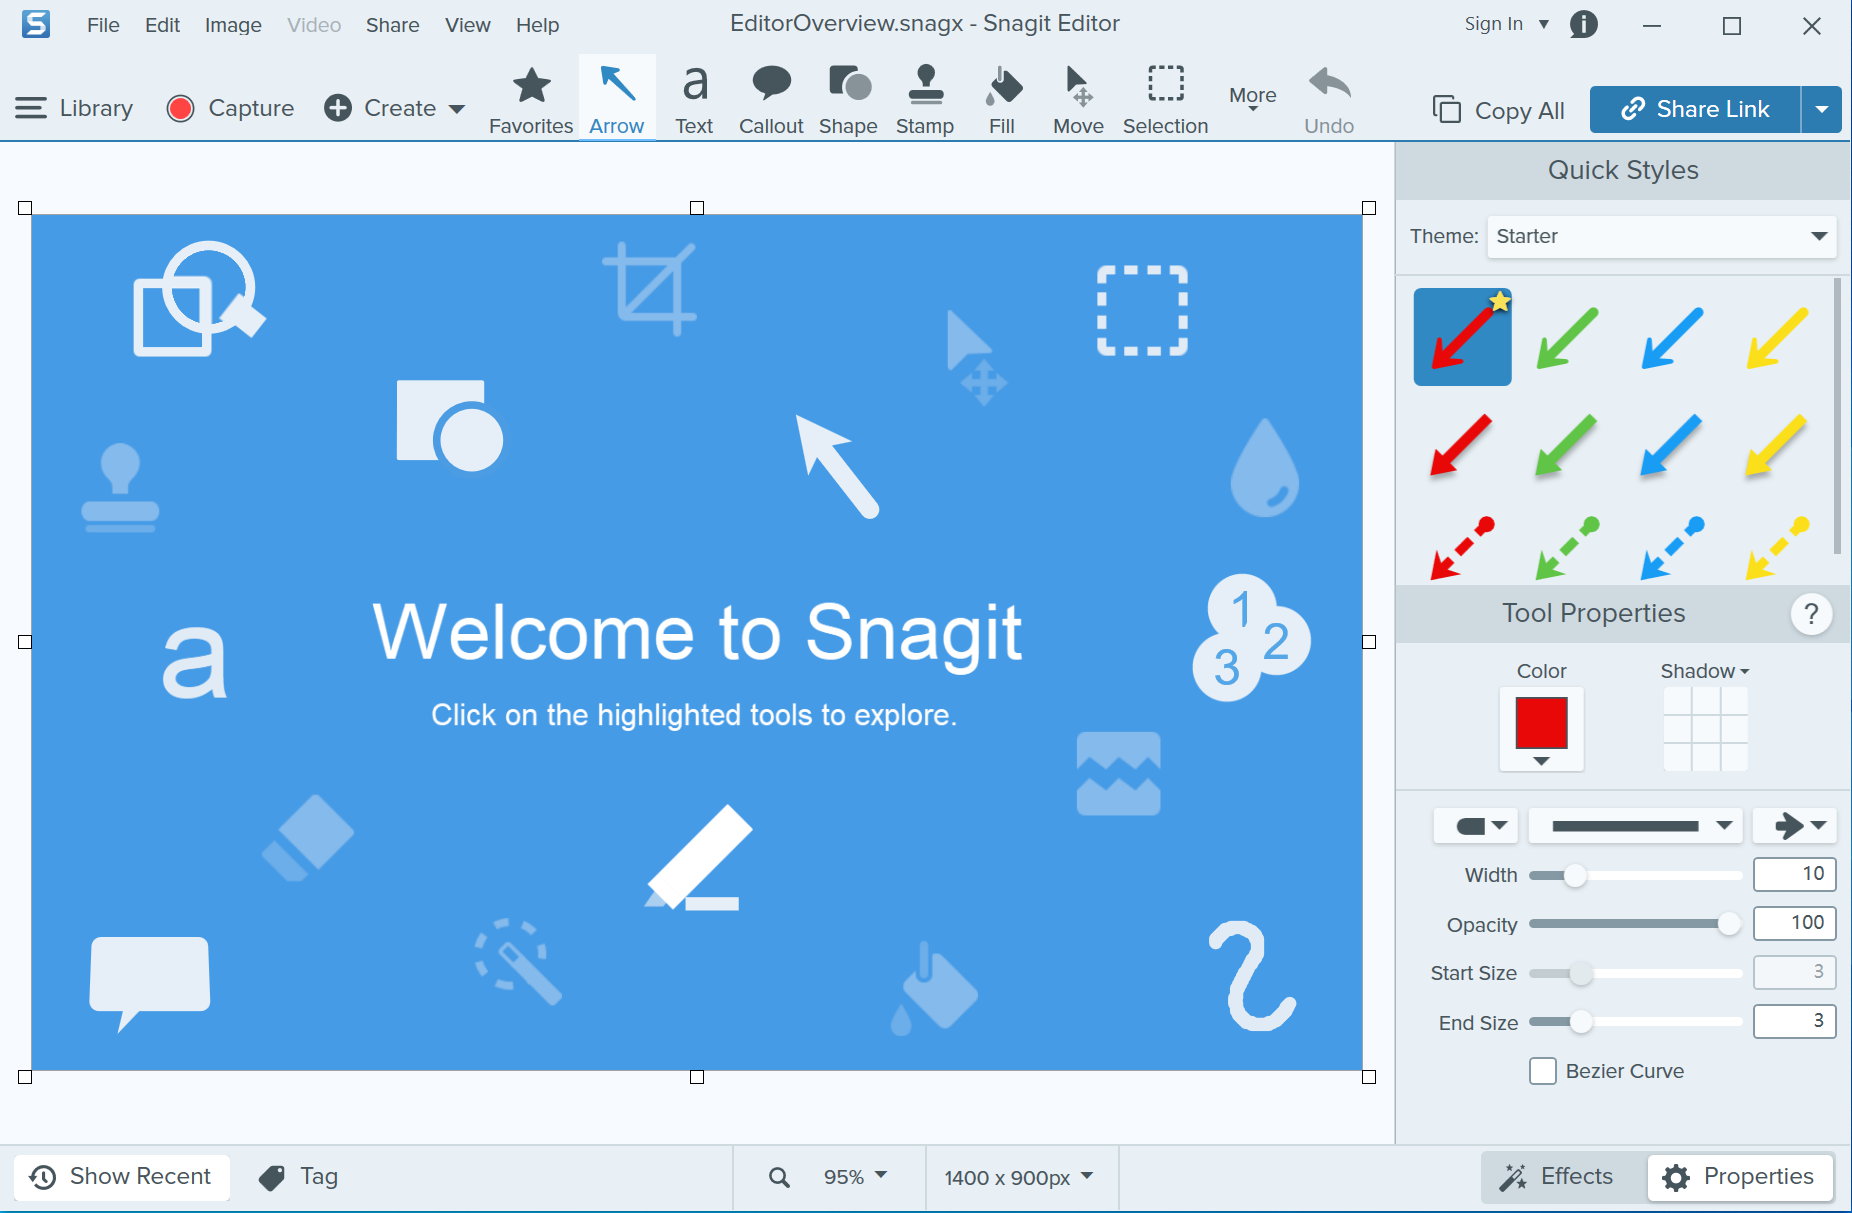Open the Shadow dropdown
The image size is (1852, 1213).
(x=1705, y=671)
